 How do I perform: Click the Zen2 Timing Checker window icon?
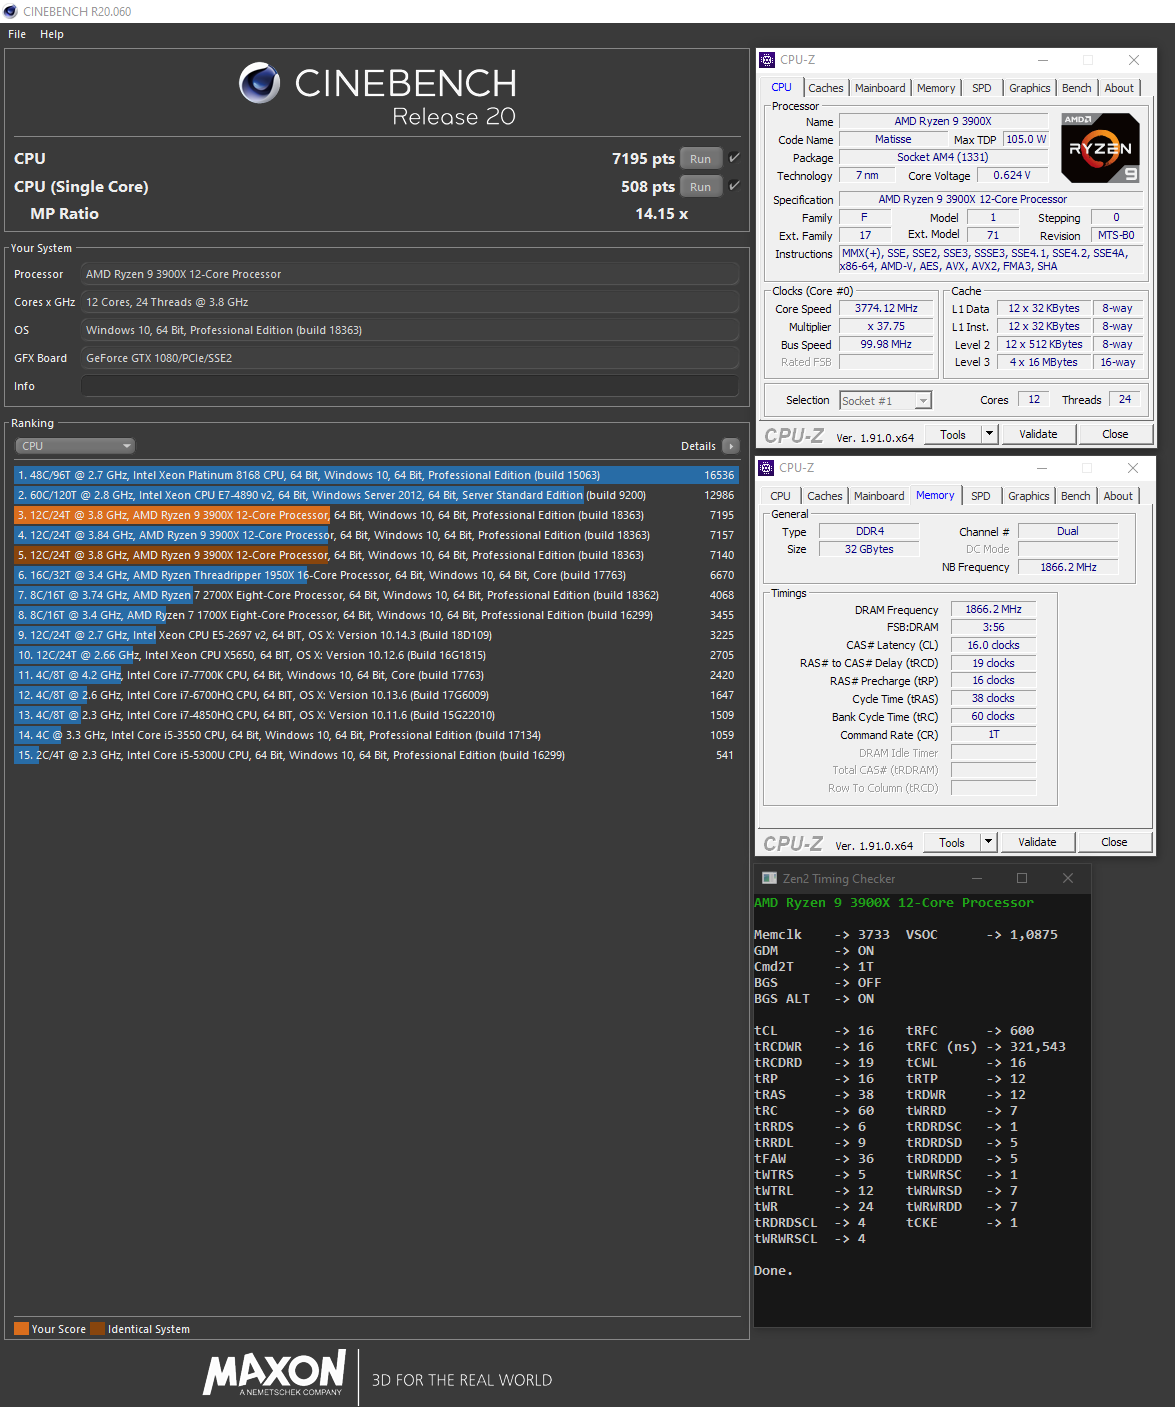(769, 878)
